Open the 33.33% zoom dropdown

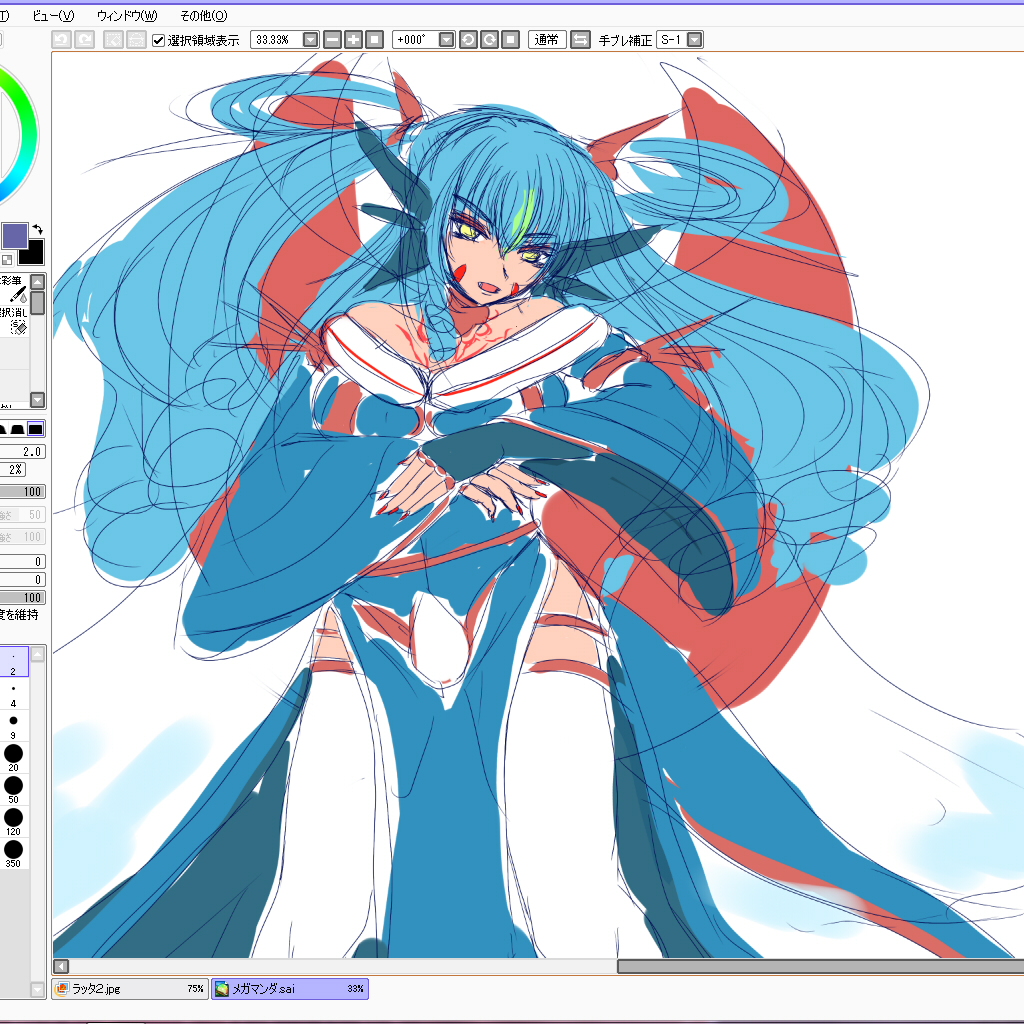coord(311,40)
